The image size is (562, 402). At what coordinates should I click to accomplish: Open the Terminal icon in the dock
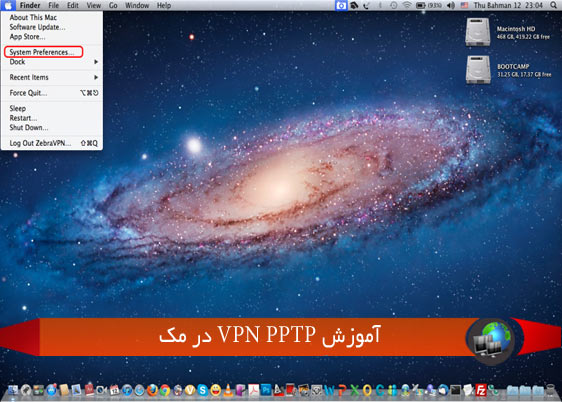(456, 390)
